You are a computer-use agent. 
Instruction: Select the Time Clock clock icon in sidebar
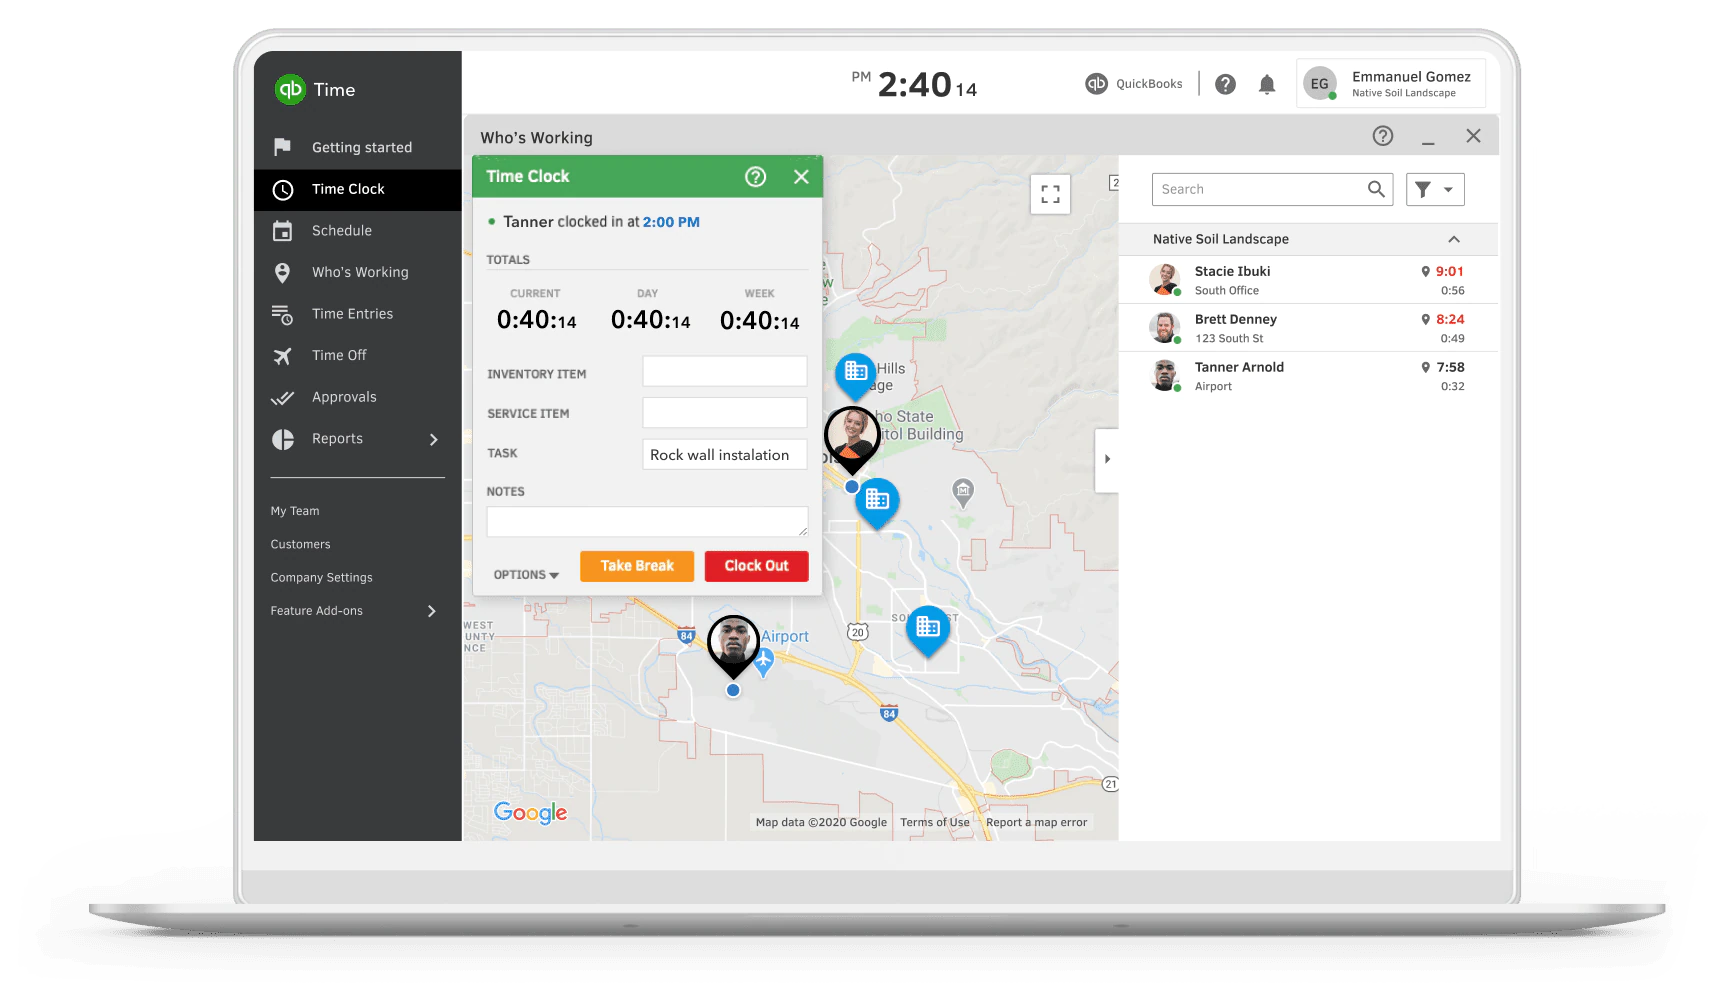pyautogui.click(x=283, y=189)
